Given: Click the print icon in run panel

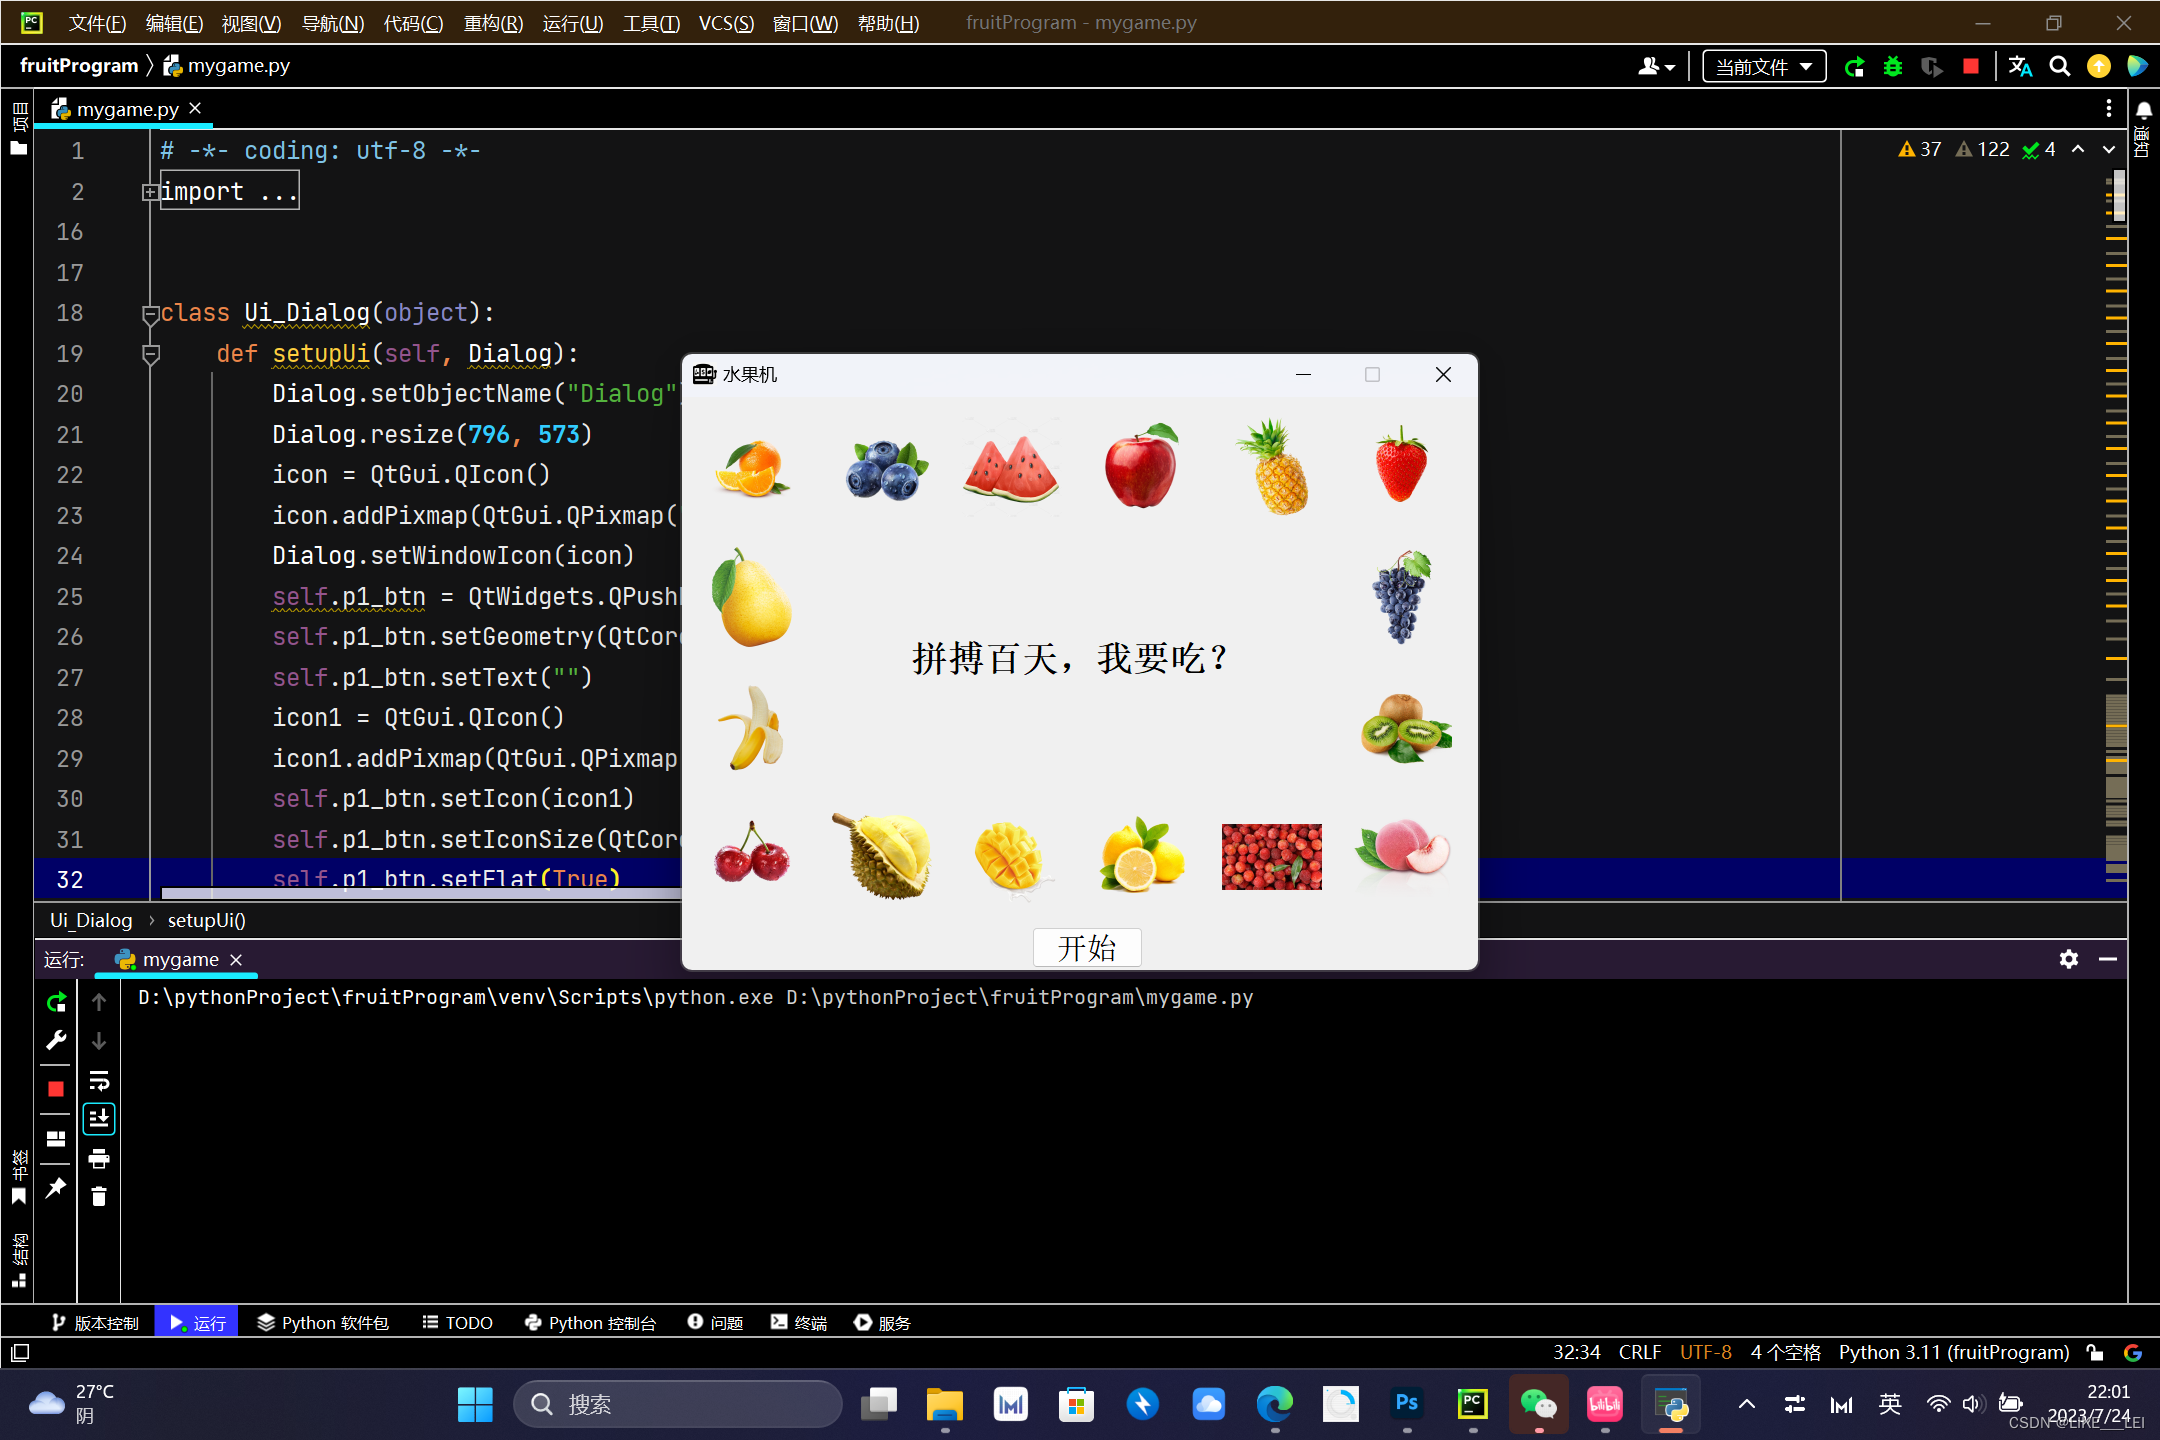Looking at the screenshot, I should tap(99, 1159).
